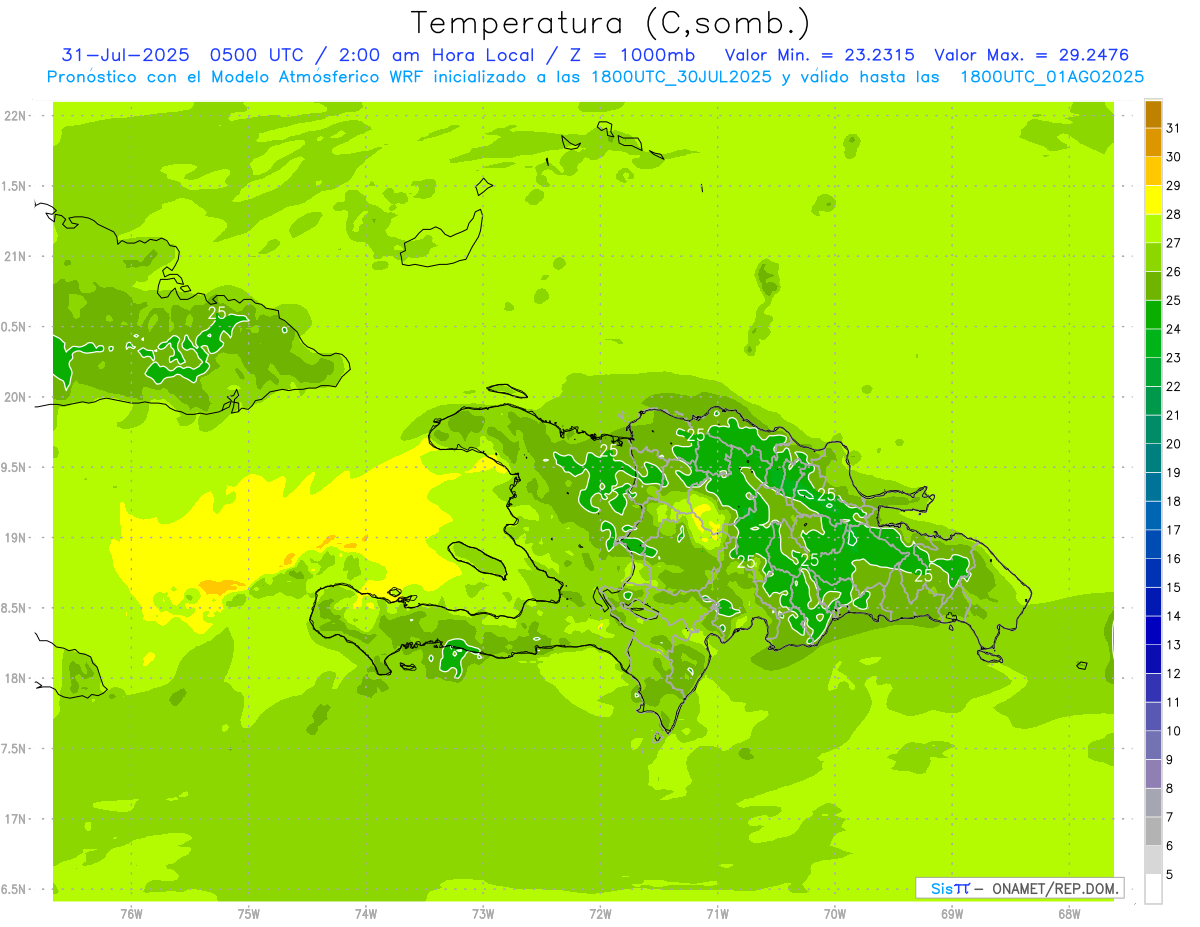Click the '20N' latitude label
The image size is (1200, 927).
(15, 397)
